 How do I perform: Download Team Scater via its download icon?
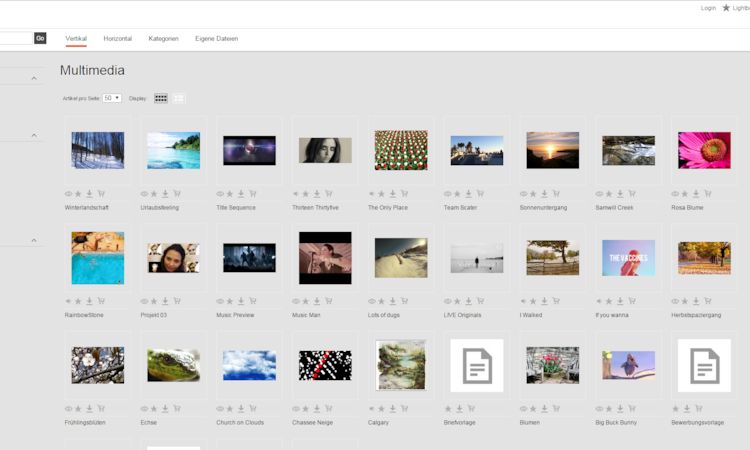[468, 194]
